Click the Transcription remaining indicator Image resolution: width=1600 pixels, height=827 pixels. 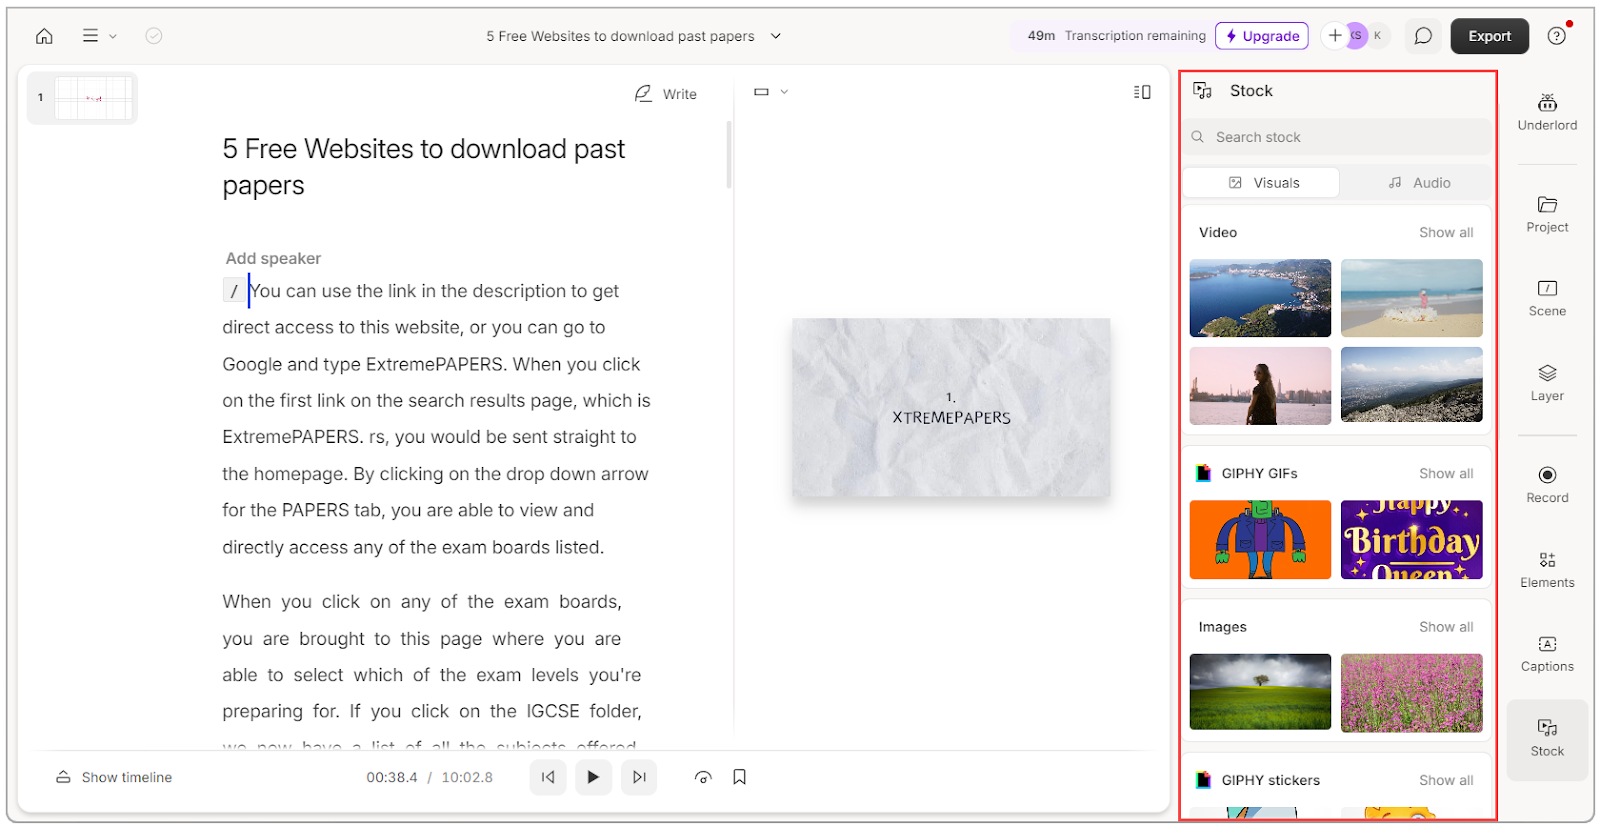(1116, 36)
